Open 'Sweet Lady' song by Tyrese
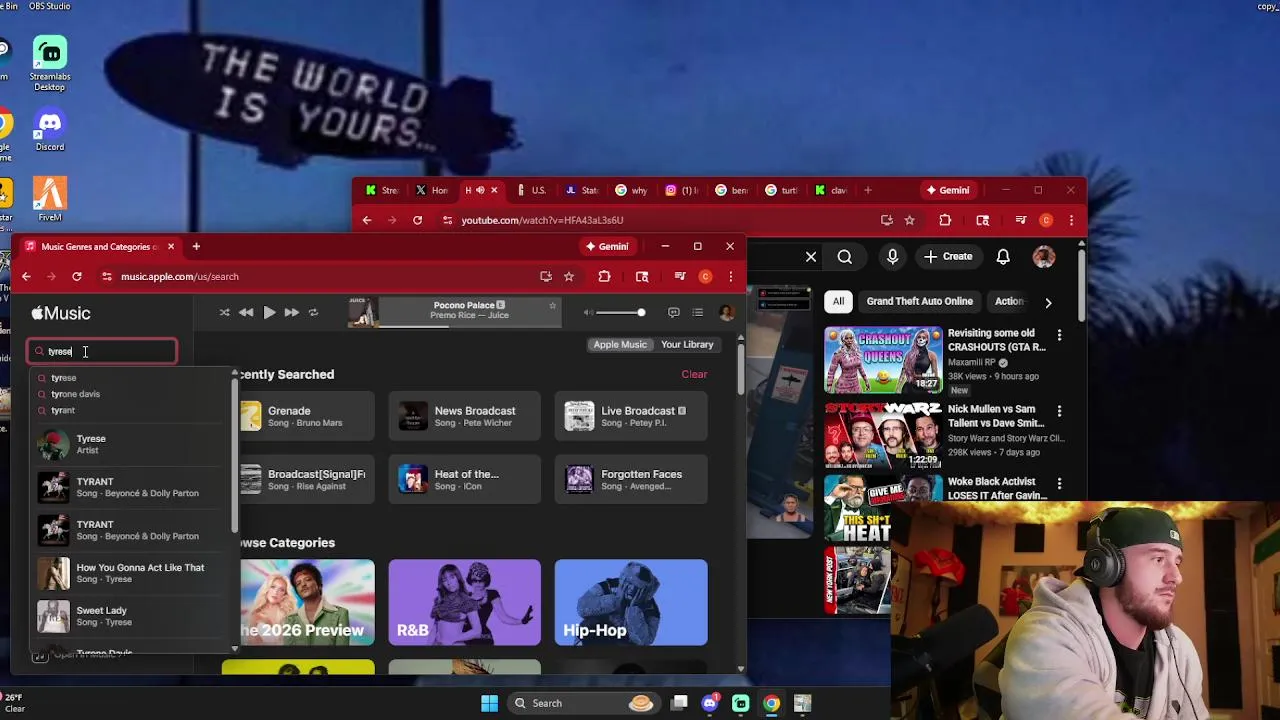Viewport: 1280px width, 720px height. 130,616
